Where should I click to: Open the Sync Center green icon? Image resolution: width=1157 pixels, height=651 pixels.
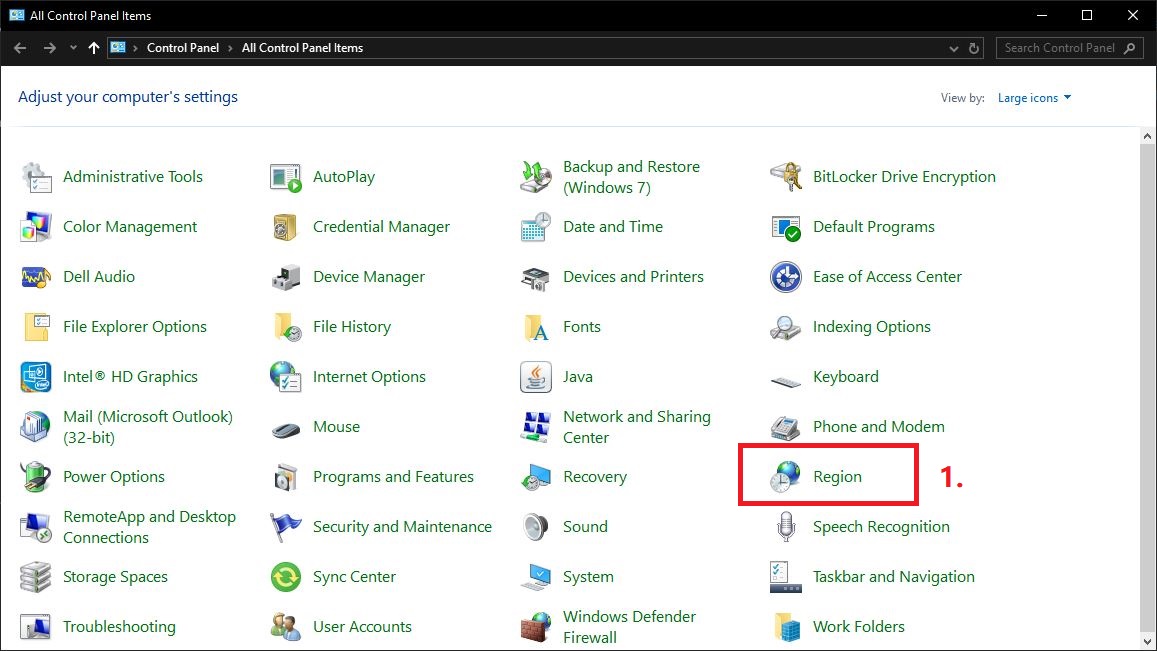pyautogui.click(x=286, y=577)
